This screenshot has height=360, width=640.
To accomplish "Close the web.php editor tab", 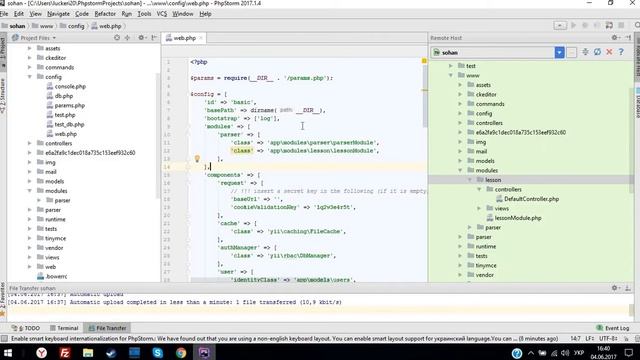I will (x=200, y=38).
